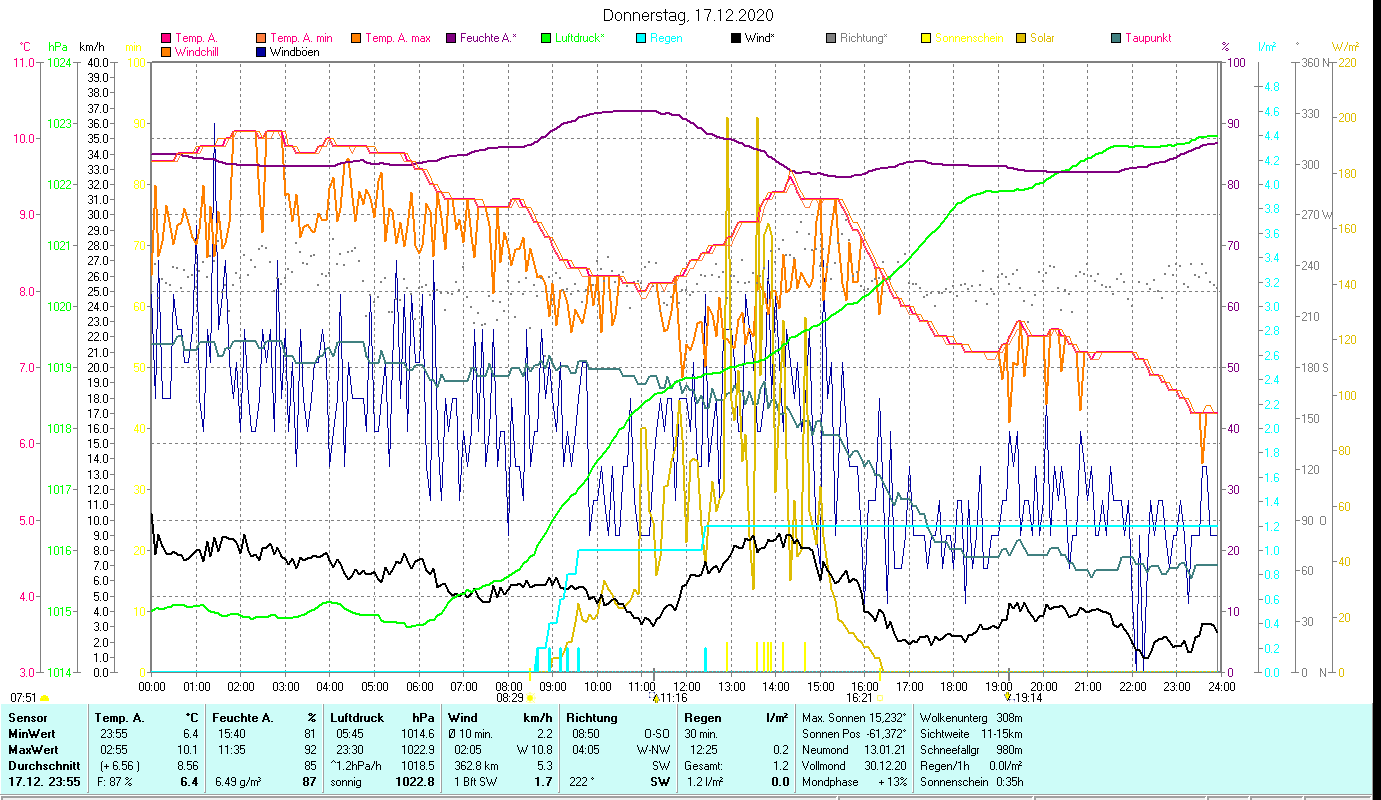Click the yellow marker beside 19:14
This screenshot has height=800, width=1381.
pos(1009,697)
